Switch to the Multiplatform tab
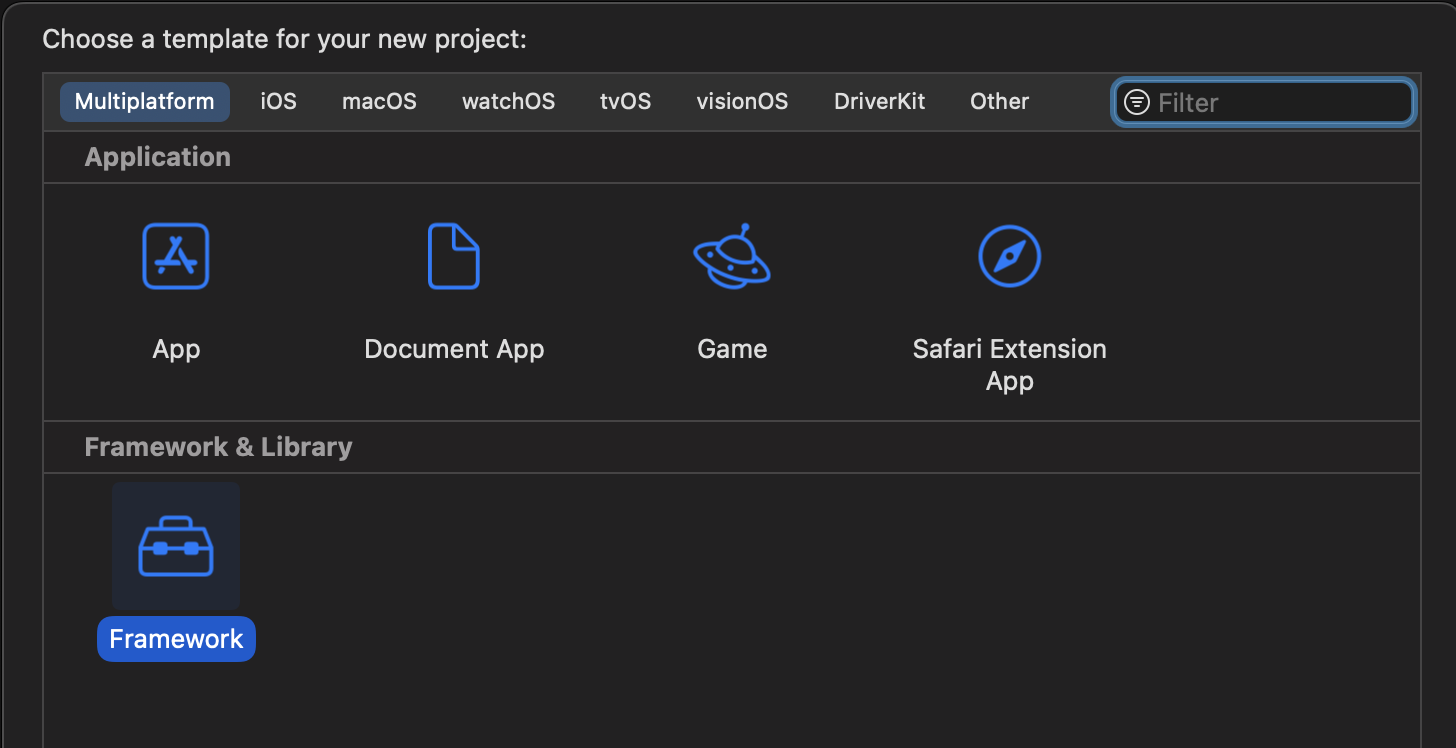Viewport: 1456px width, 748px height. [x=145, y=102]
